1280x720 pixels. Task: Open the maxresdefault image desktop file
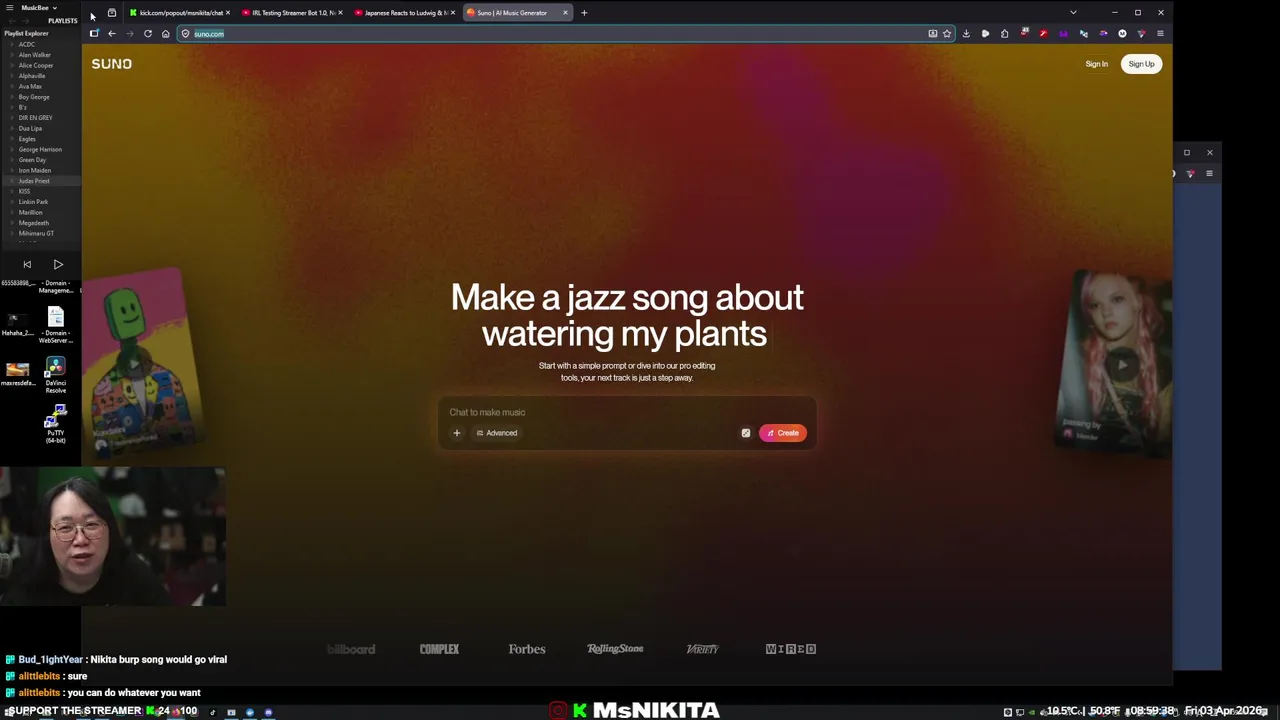click(x=17, y=373)
